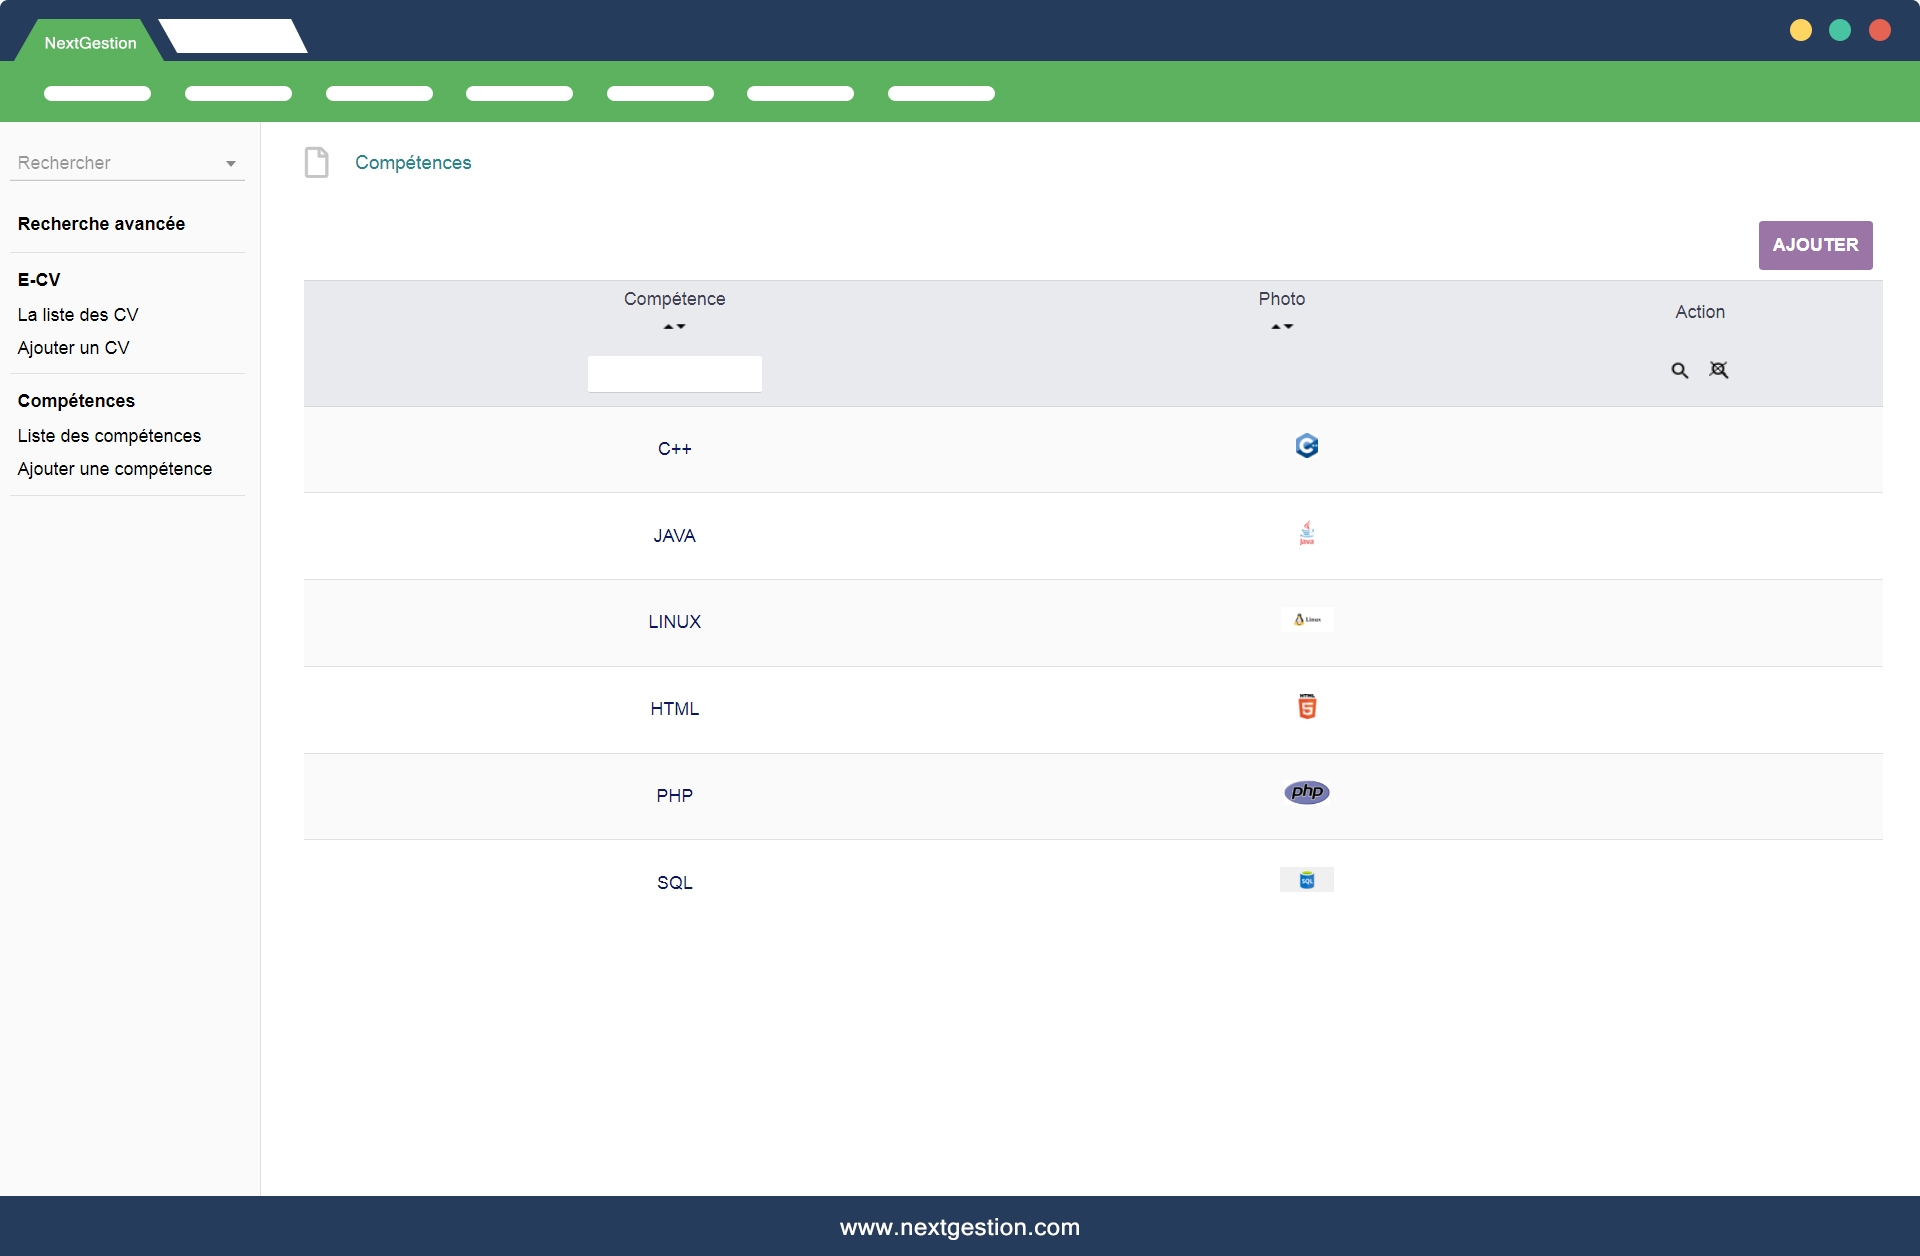Select the LINUX competence row
This screenshot has height=1256, width=1920.
tap(674, 622)
